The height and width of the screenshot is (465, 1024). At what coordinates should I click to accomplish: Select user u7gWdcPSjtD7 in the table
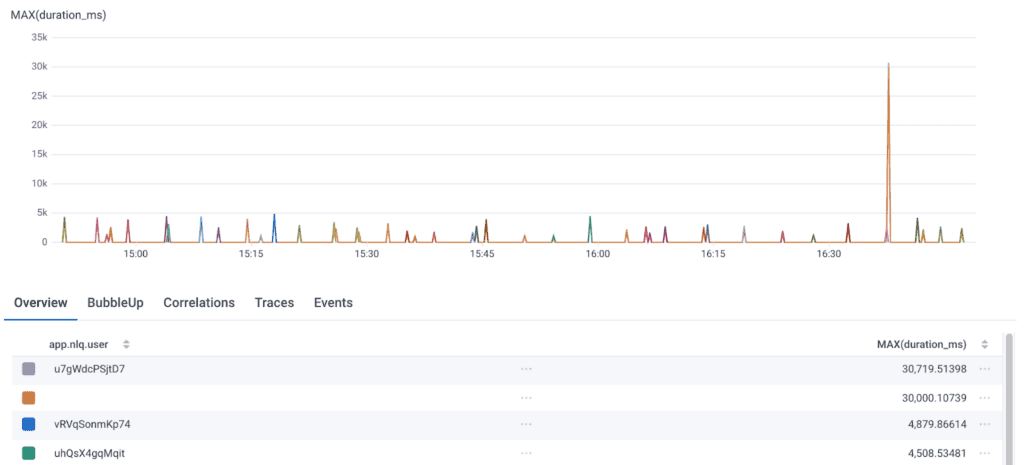click(89, 369)
